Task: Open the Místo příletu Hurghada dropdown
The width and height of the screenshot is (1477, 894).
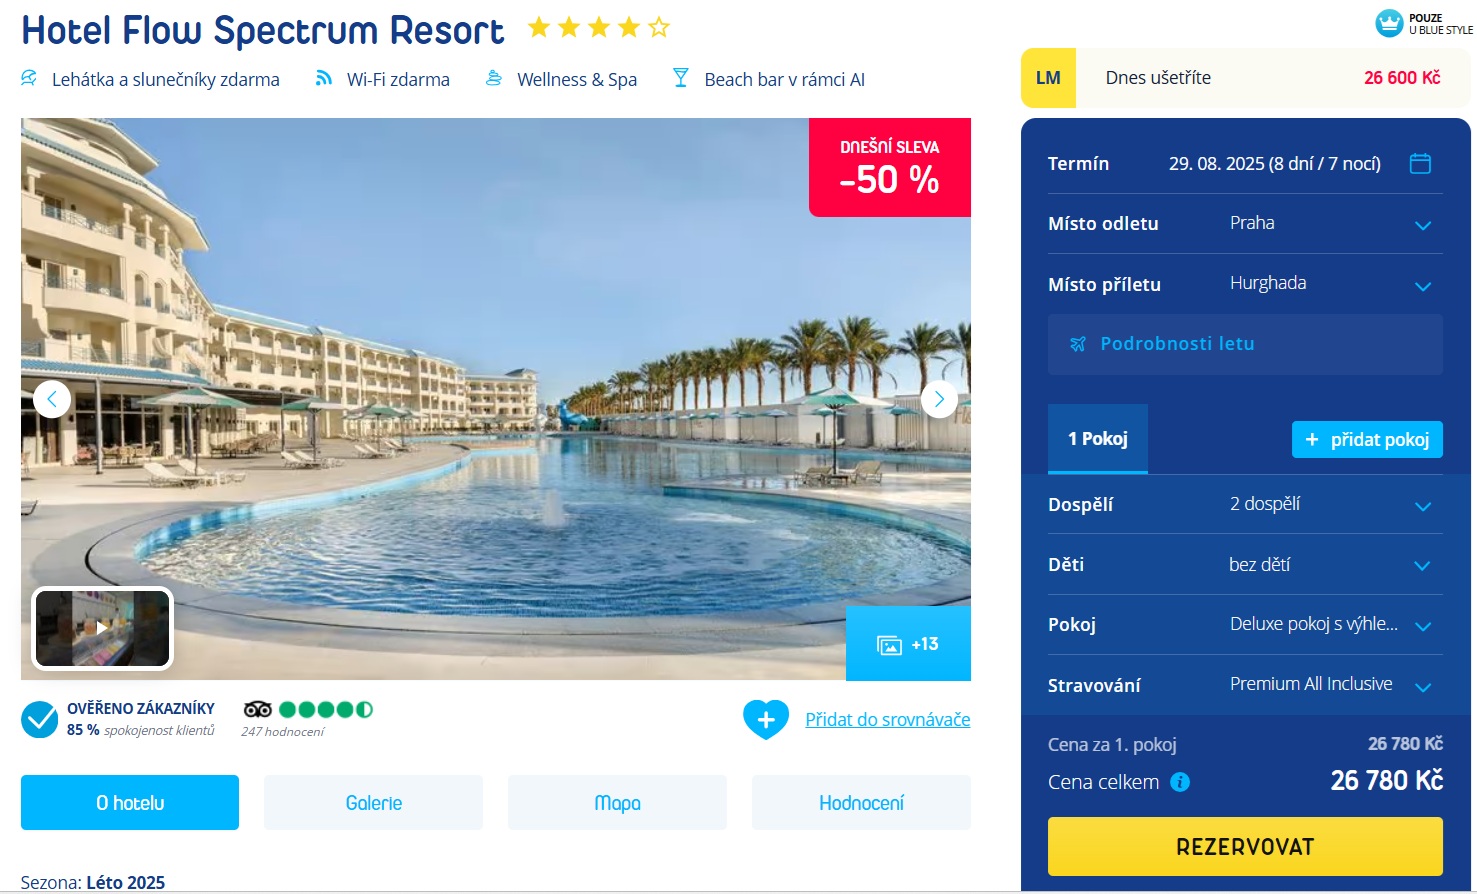Action: (x=1245, y=284)
